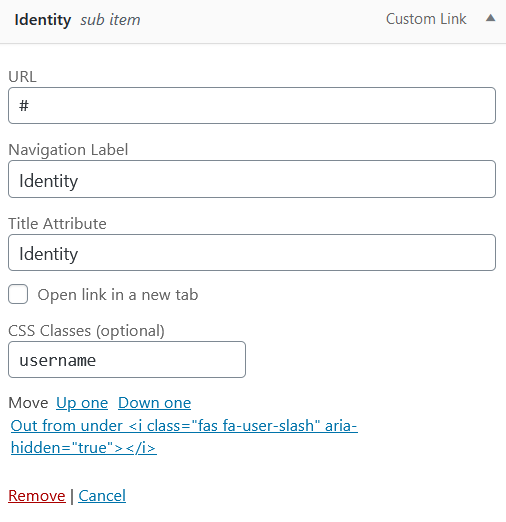Screen dimensions: 506x522
Task: Click the 'Open link in a new tab' label text
Action: point(118,295)
